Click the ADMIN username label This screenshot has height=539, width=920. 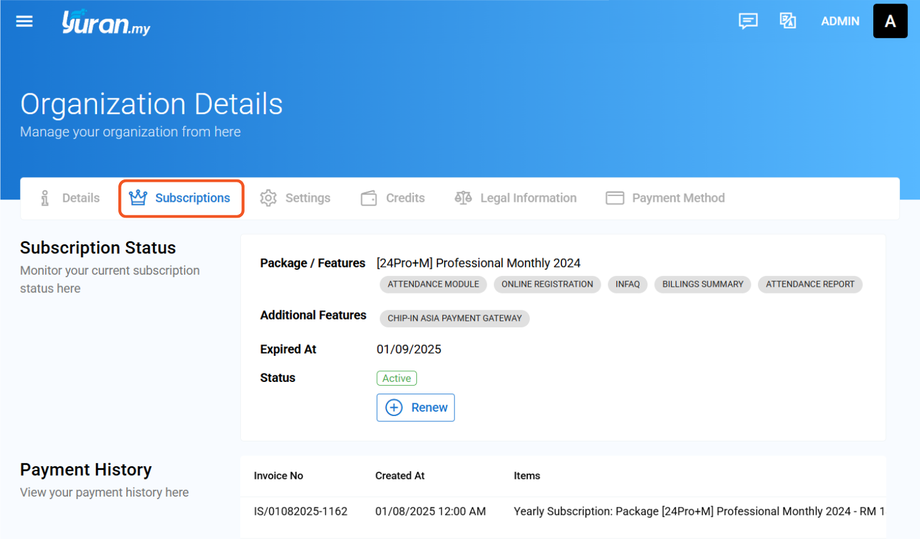tap(840, 21)
